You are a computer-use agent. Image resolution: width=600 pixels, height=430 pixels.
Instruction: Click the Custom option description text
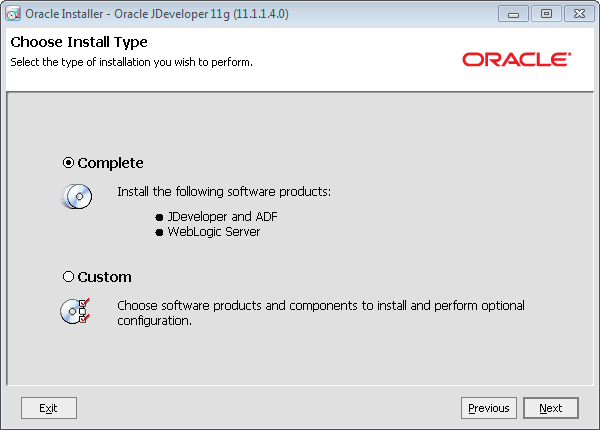click(321, 313)
